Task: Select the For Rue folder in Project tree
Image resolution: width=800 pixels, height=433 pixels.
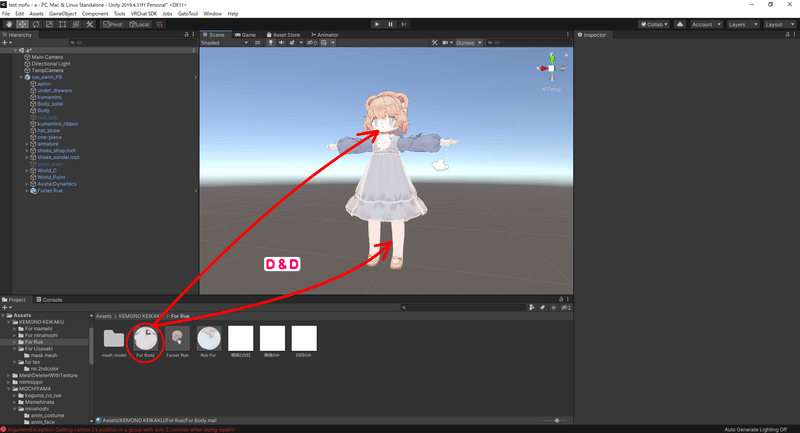Action: (34, 342)
